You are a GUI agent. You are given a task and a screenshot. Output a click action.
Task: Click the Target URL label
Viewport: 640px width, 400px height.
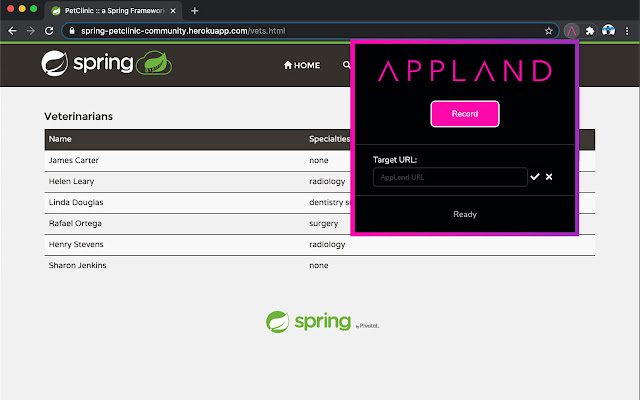pos(395,160)
